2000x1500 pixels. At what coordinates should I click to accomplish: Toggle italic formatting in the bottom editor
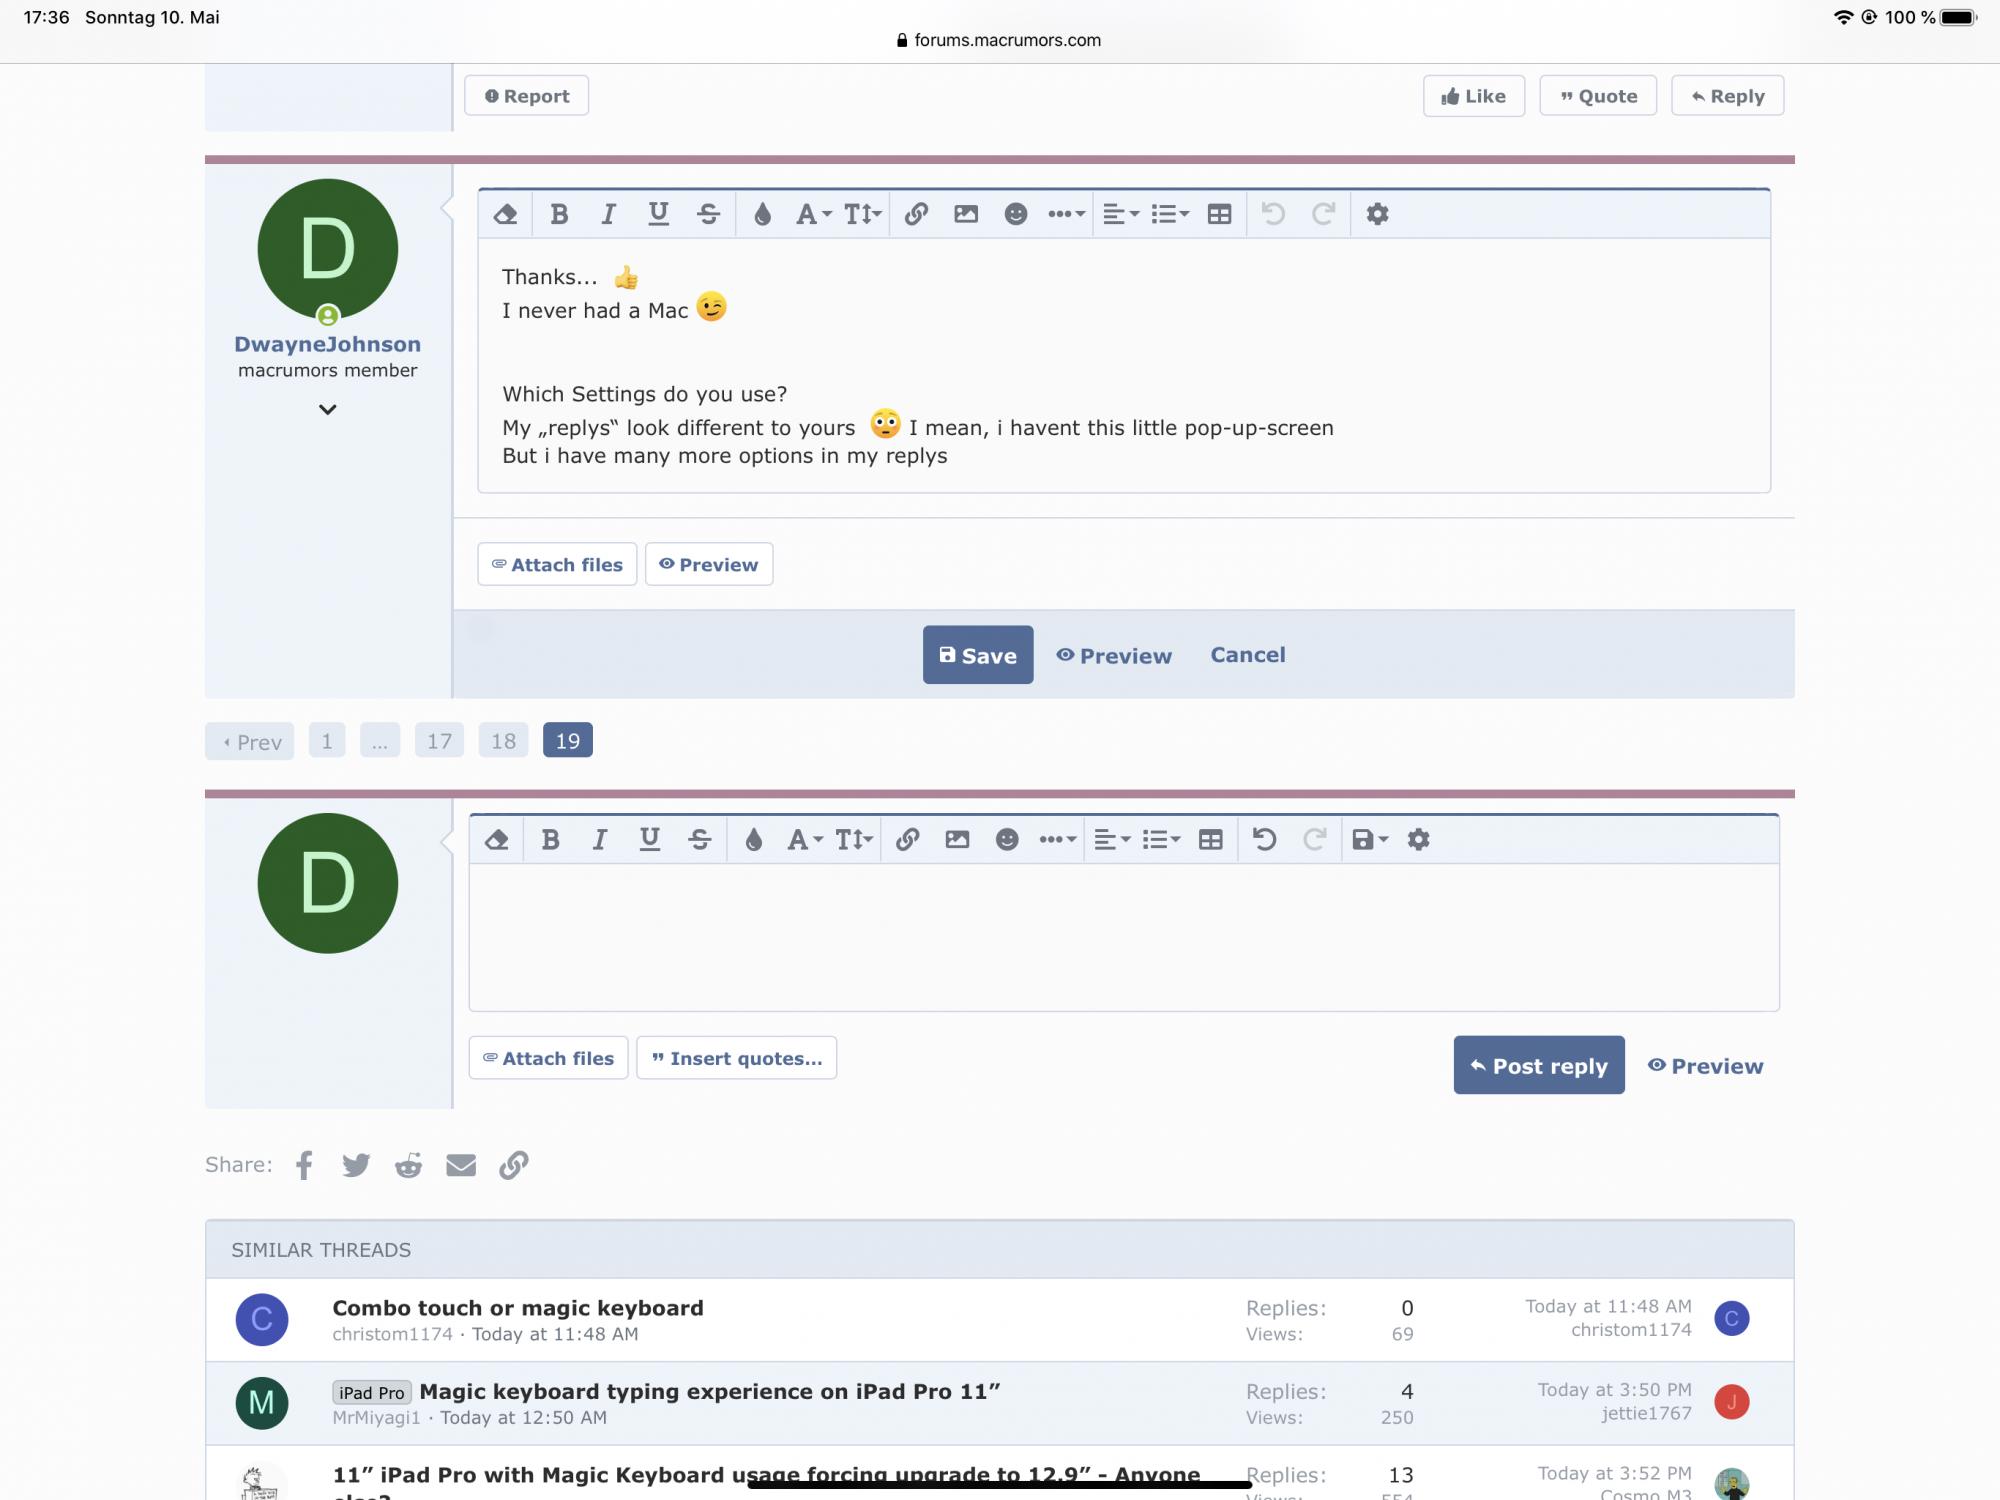pos(599,840)
